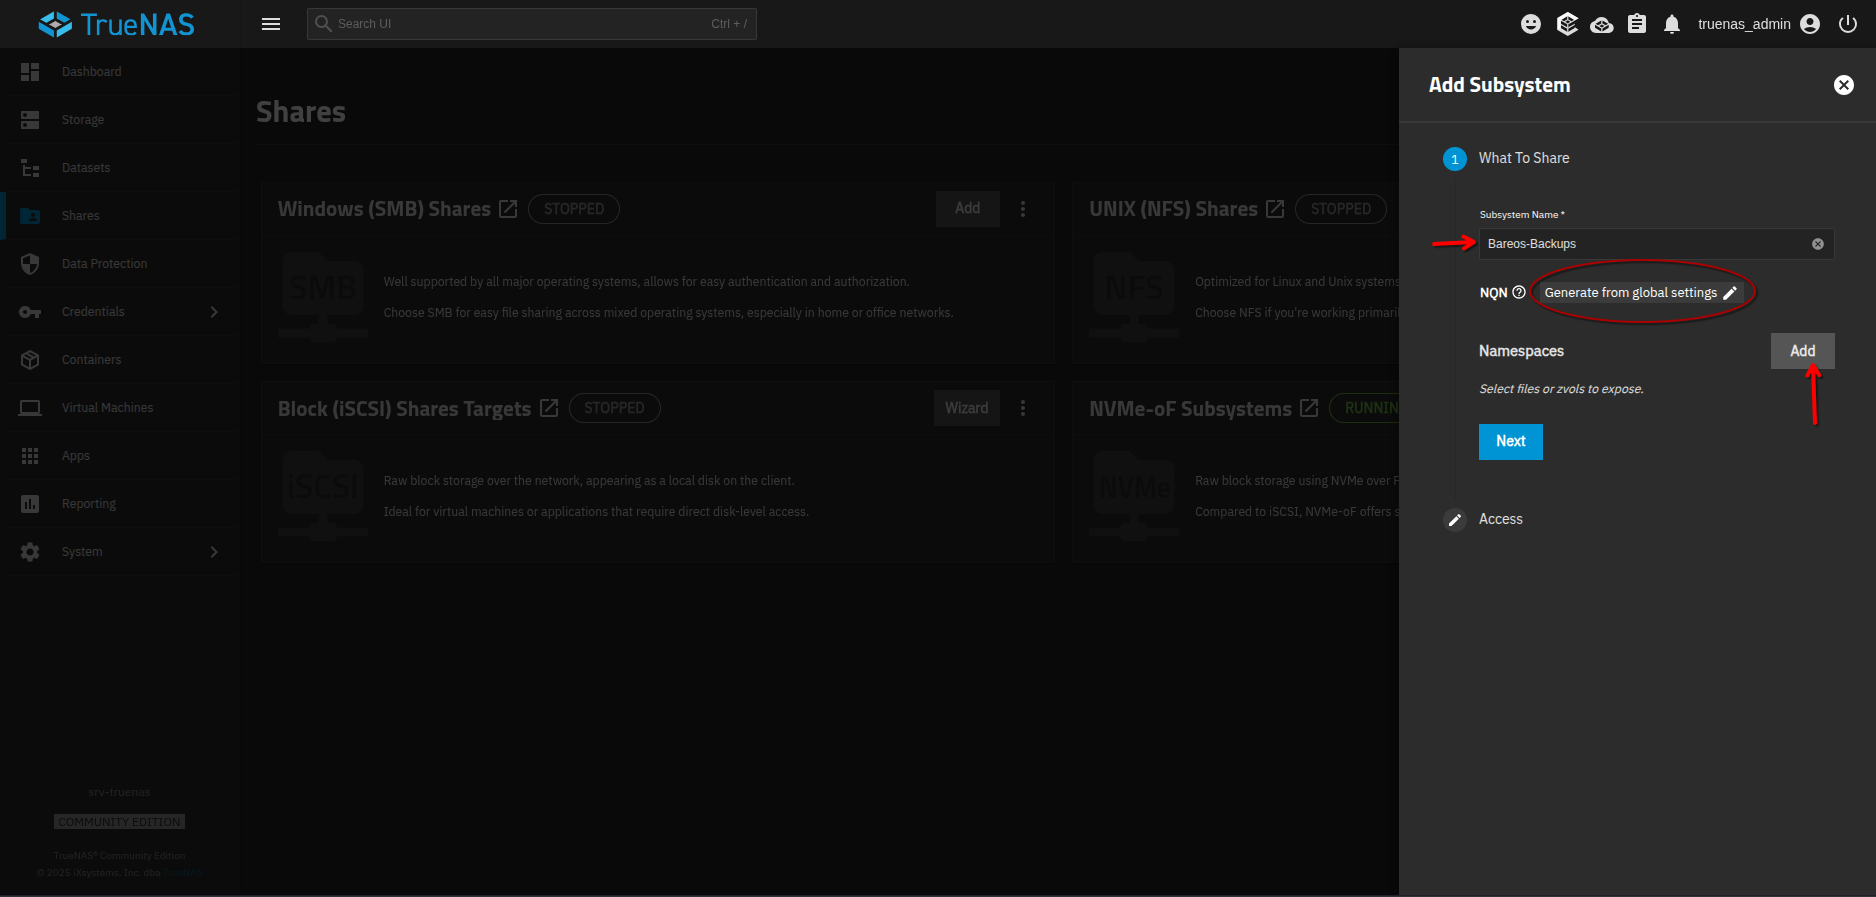Open the TrueNAS Connect cloud icon

point(1602,24)
